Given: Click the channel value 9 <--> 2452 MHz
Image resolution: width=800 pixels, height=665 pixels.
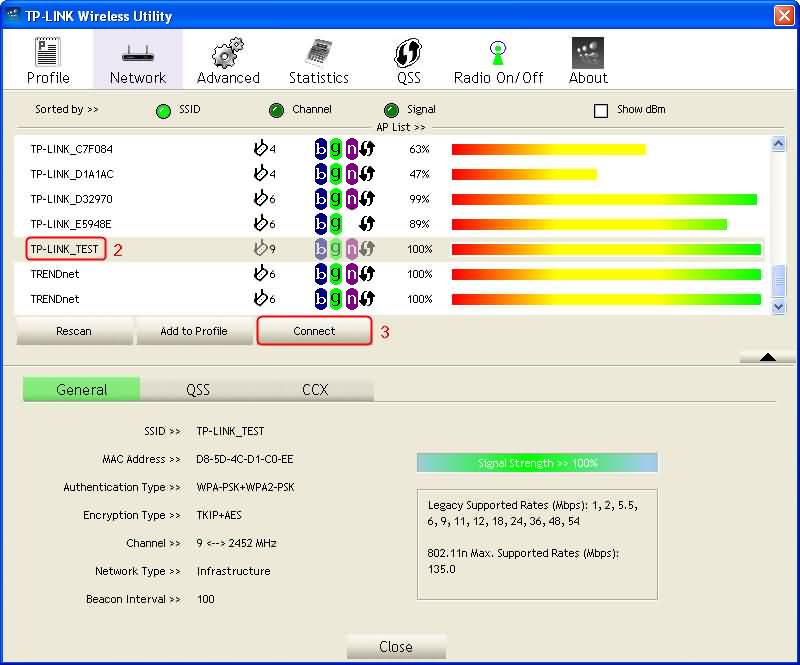Looking at the screenshot, I should tap(237, 543).
